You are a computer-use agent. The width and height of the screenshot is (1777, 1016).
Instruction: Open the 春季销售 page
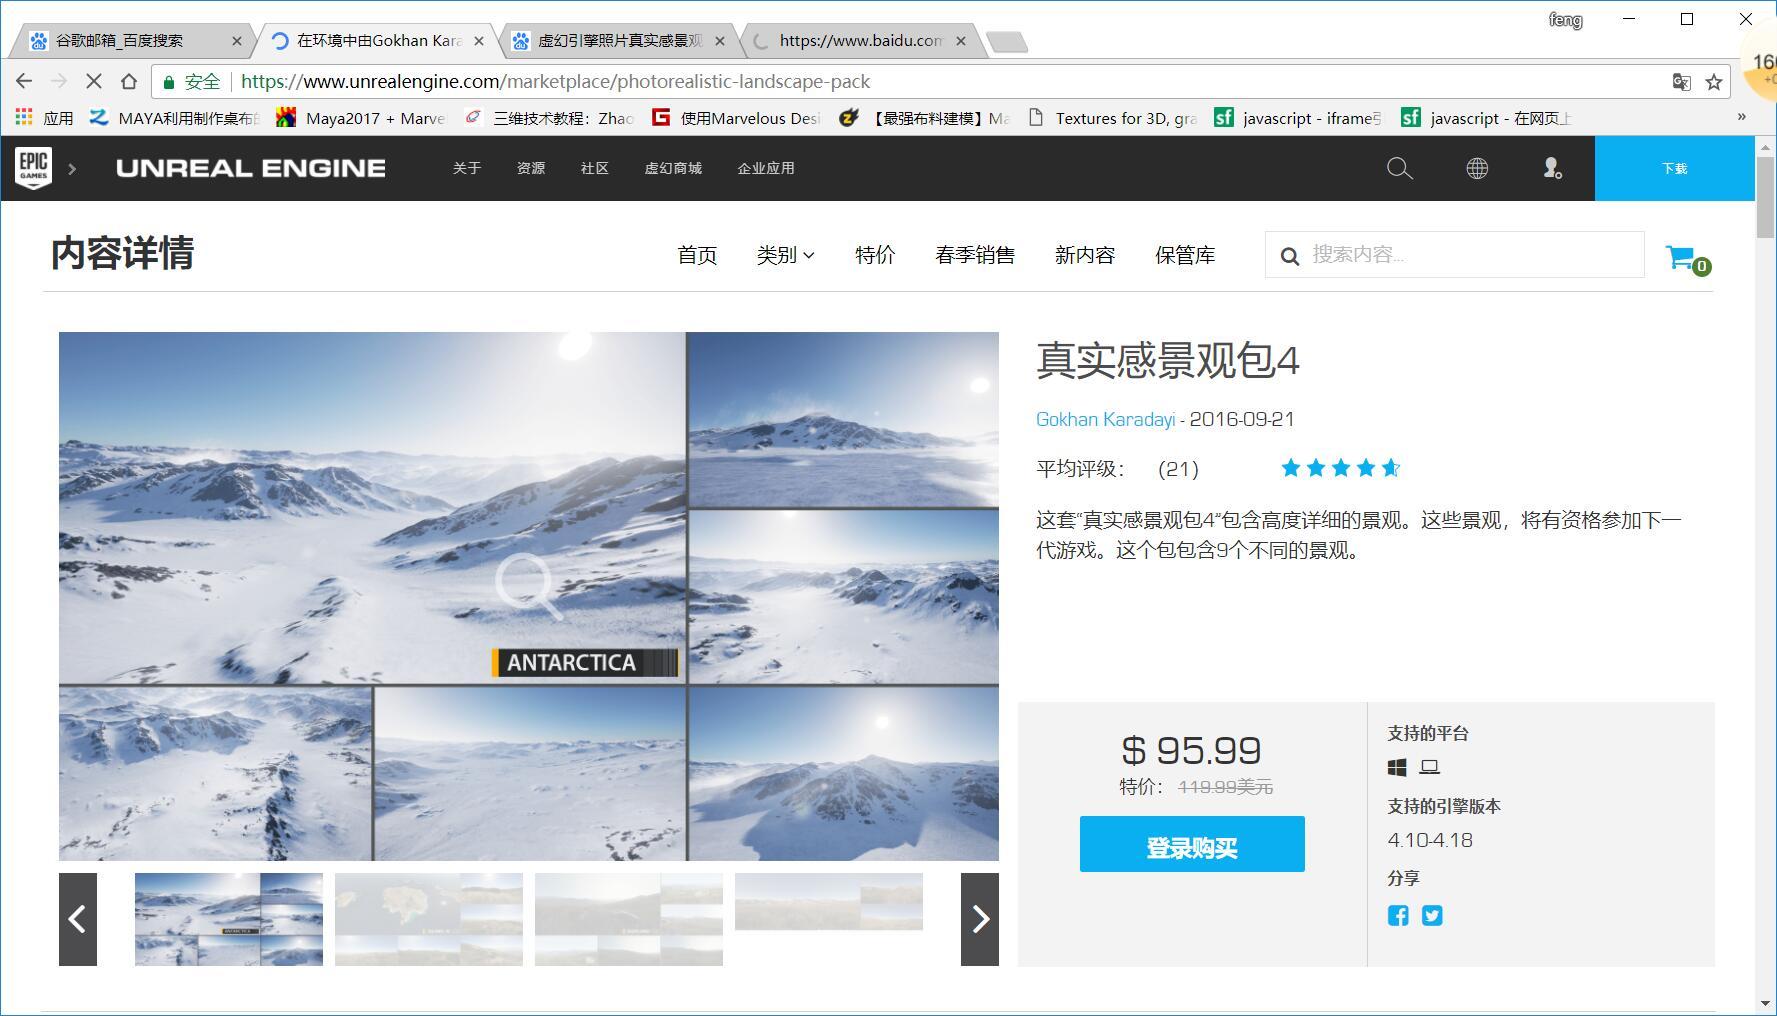pos(975,255)
